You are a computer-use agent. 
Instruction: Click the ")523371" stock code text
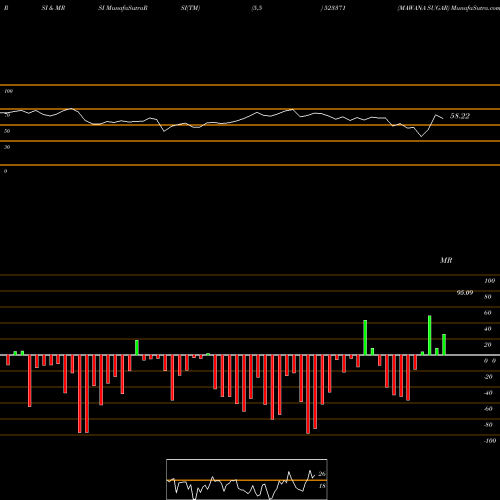333,8
